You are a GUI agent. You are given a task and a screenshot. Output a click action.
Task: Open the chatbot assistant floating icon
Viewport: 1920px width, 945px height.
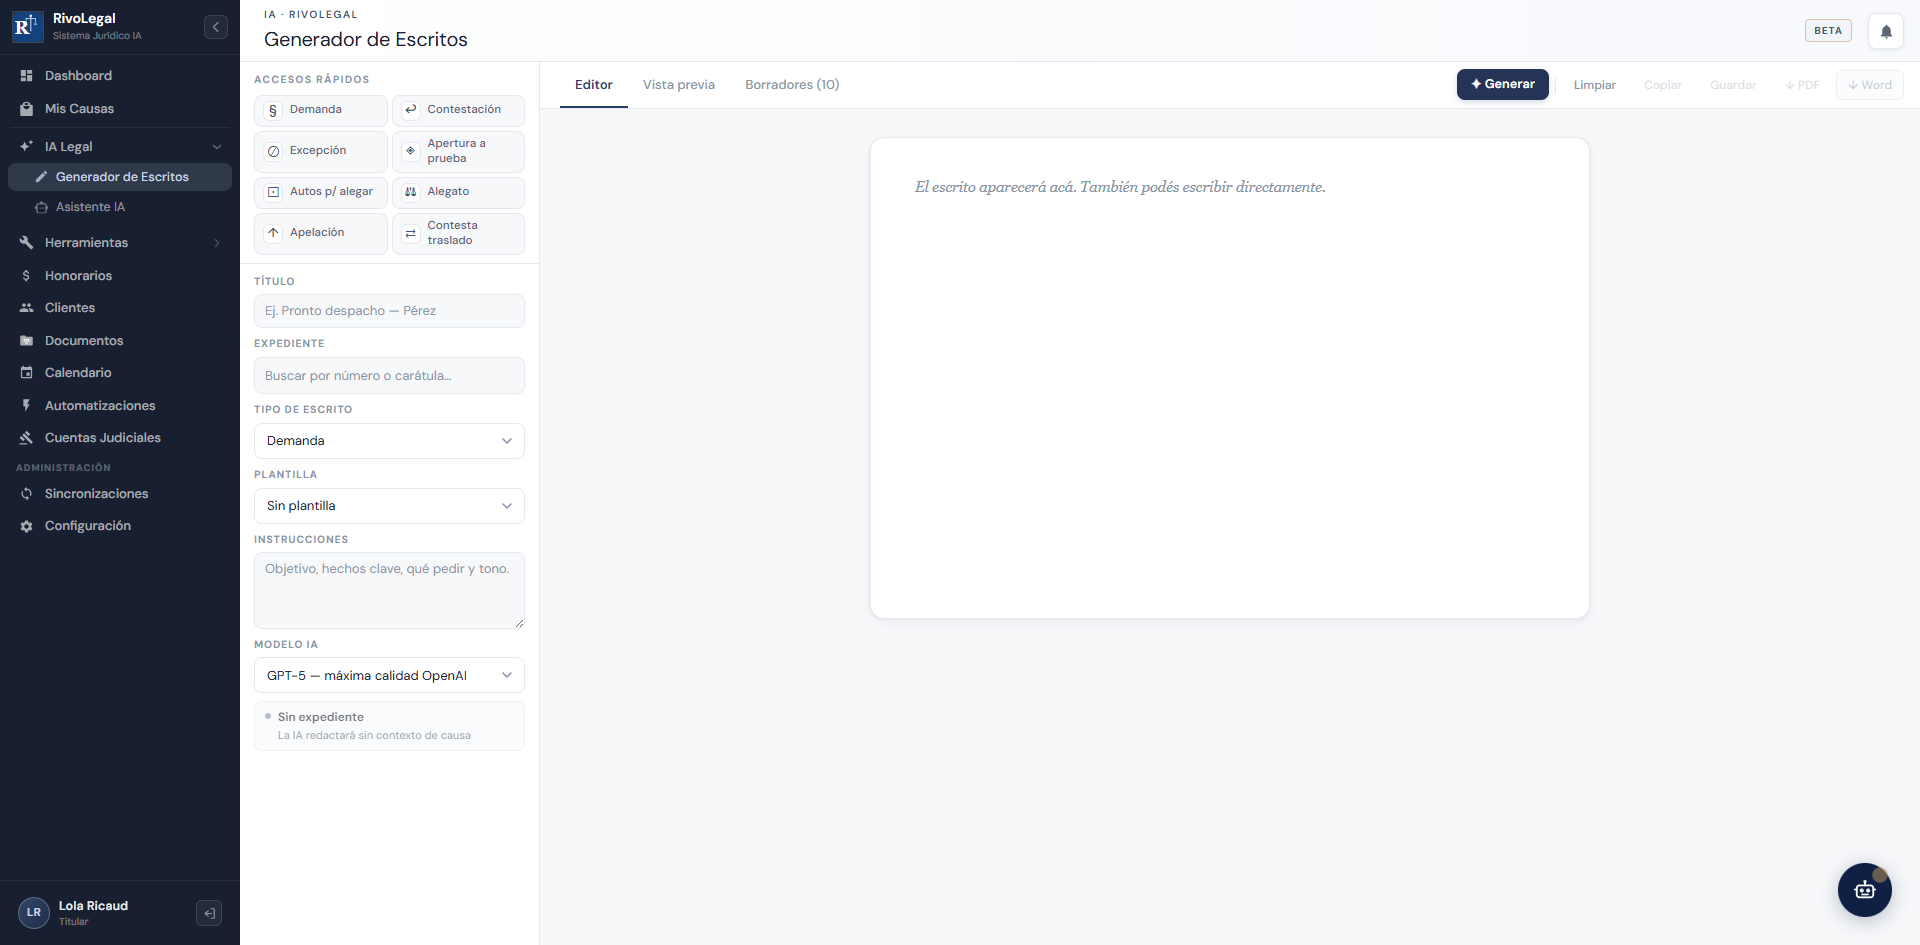(1864, 890)
